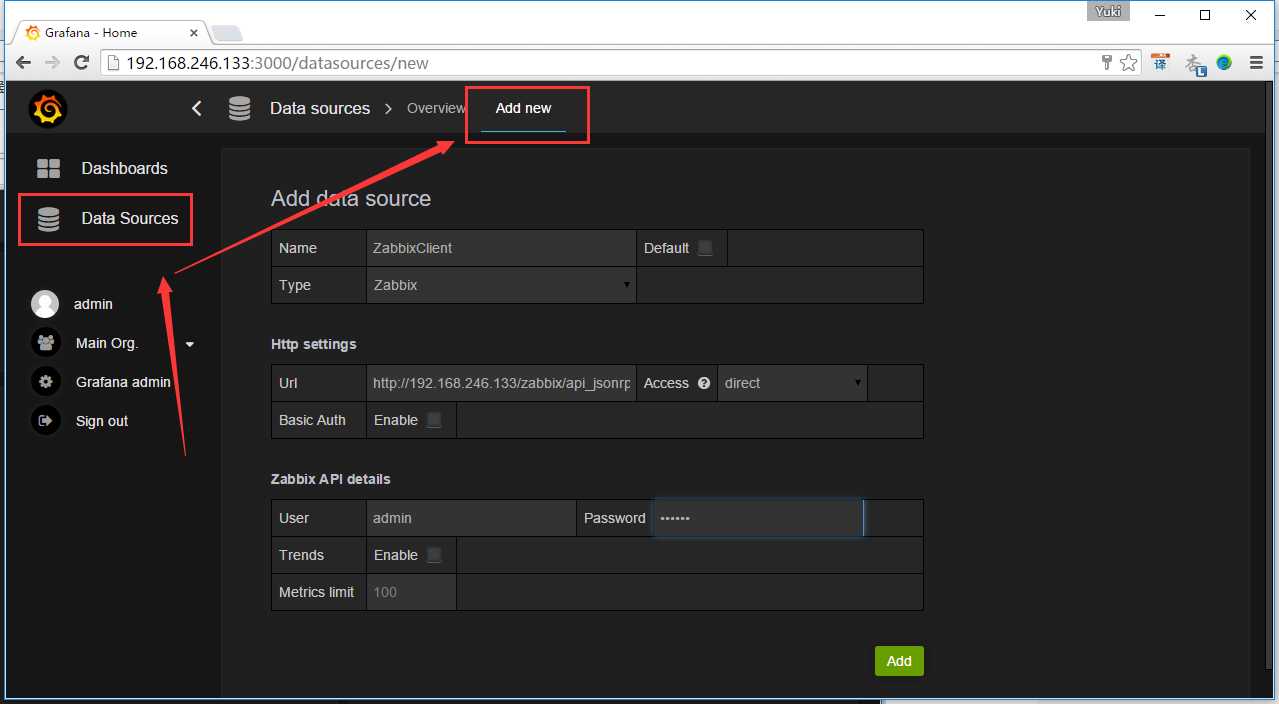The width and height of the screenshot is (1279, 704).
Task: Click the Grafana logo icon
Action: 47,109
